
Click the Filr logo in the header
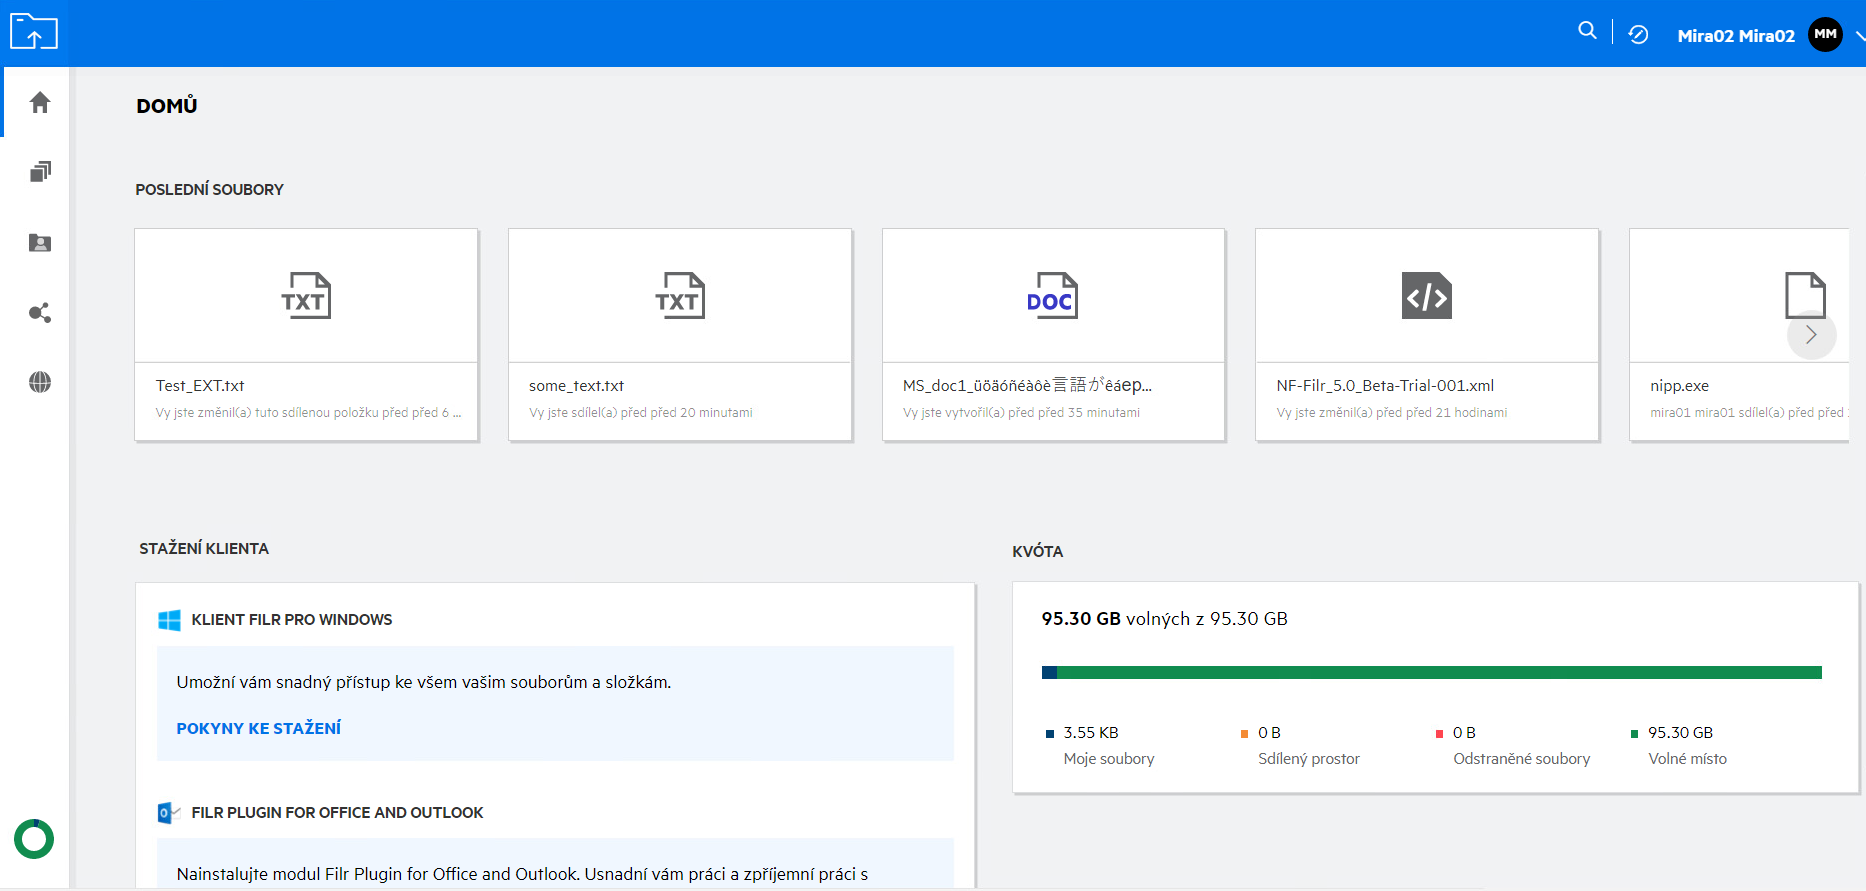click(x=34, y=32)
